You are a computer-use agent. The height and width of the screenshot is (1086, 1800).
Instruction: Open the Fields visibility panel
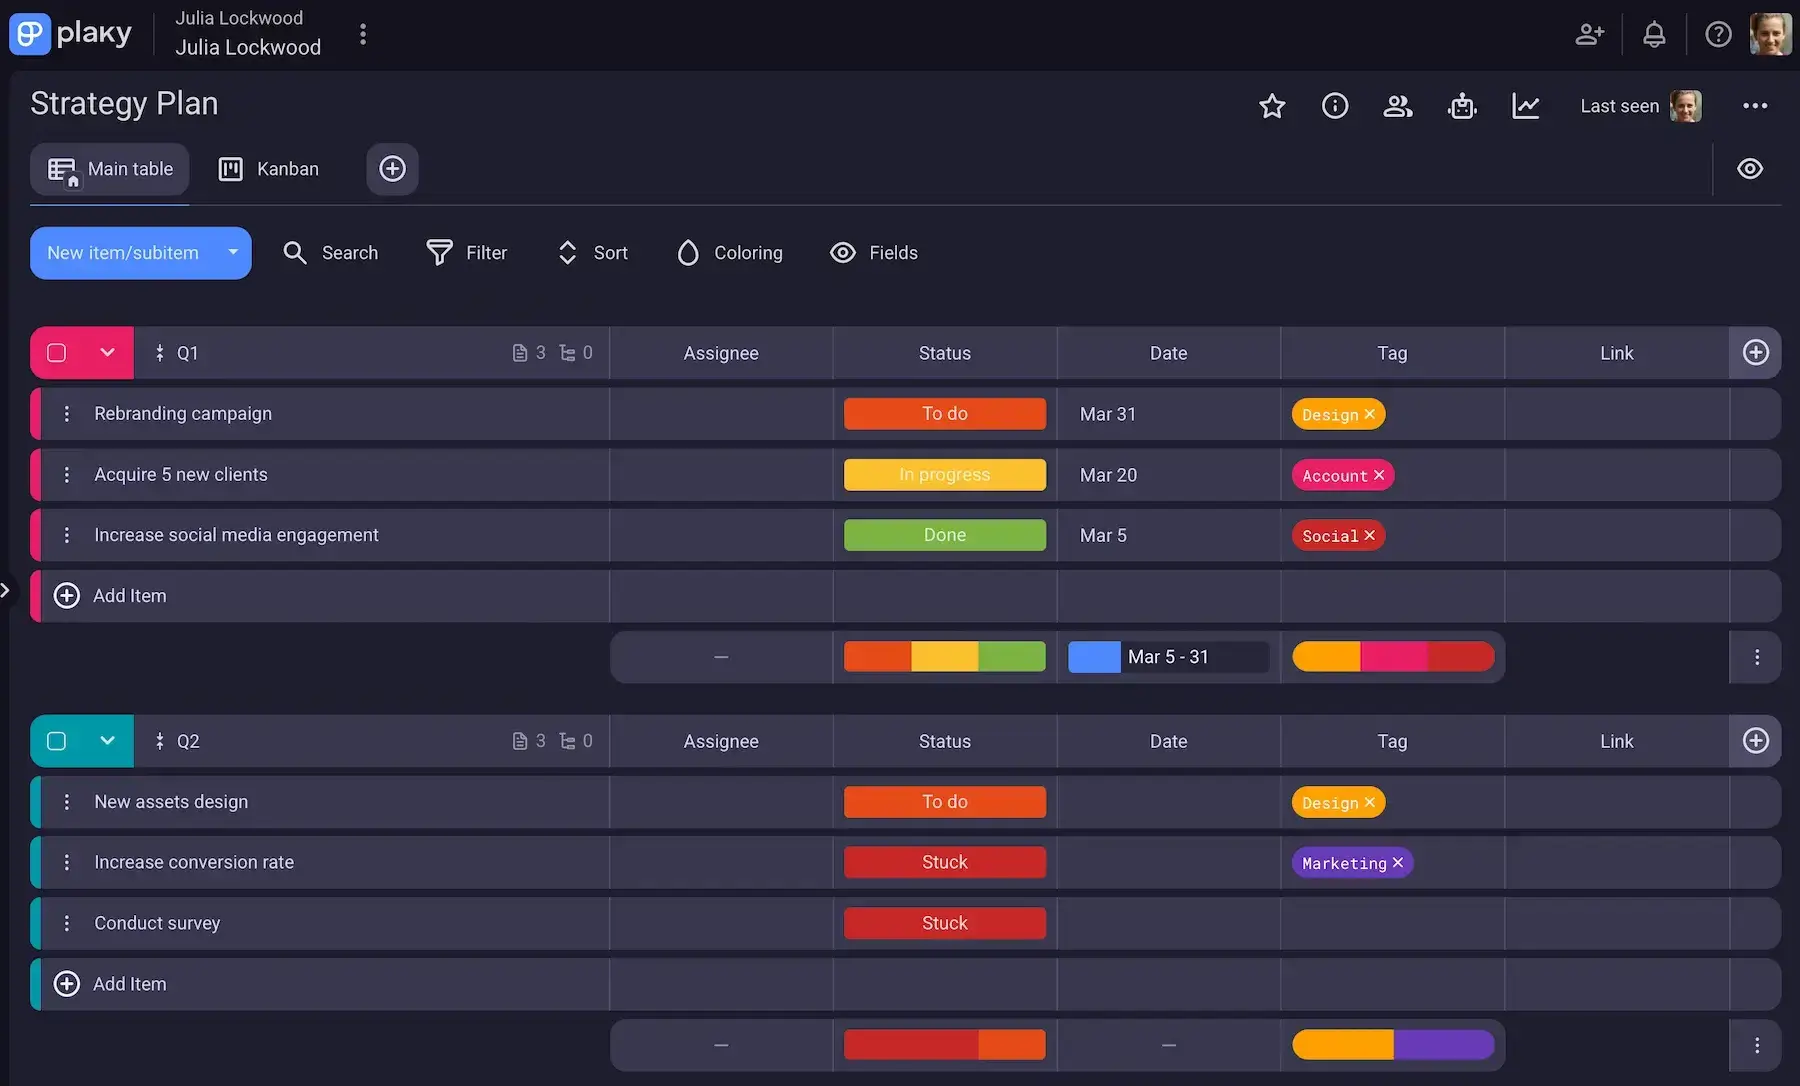[x=872, y=252]
